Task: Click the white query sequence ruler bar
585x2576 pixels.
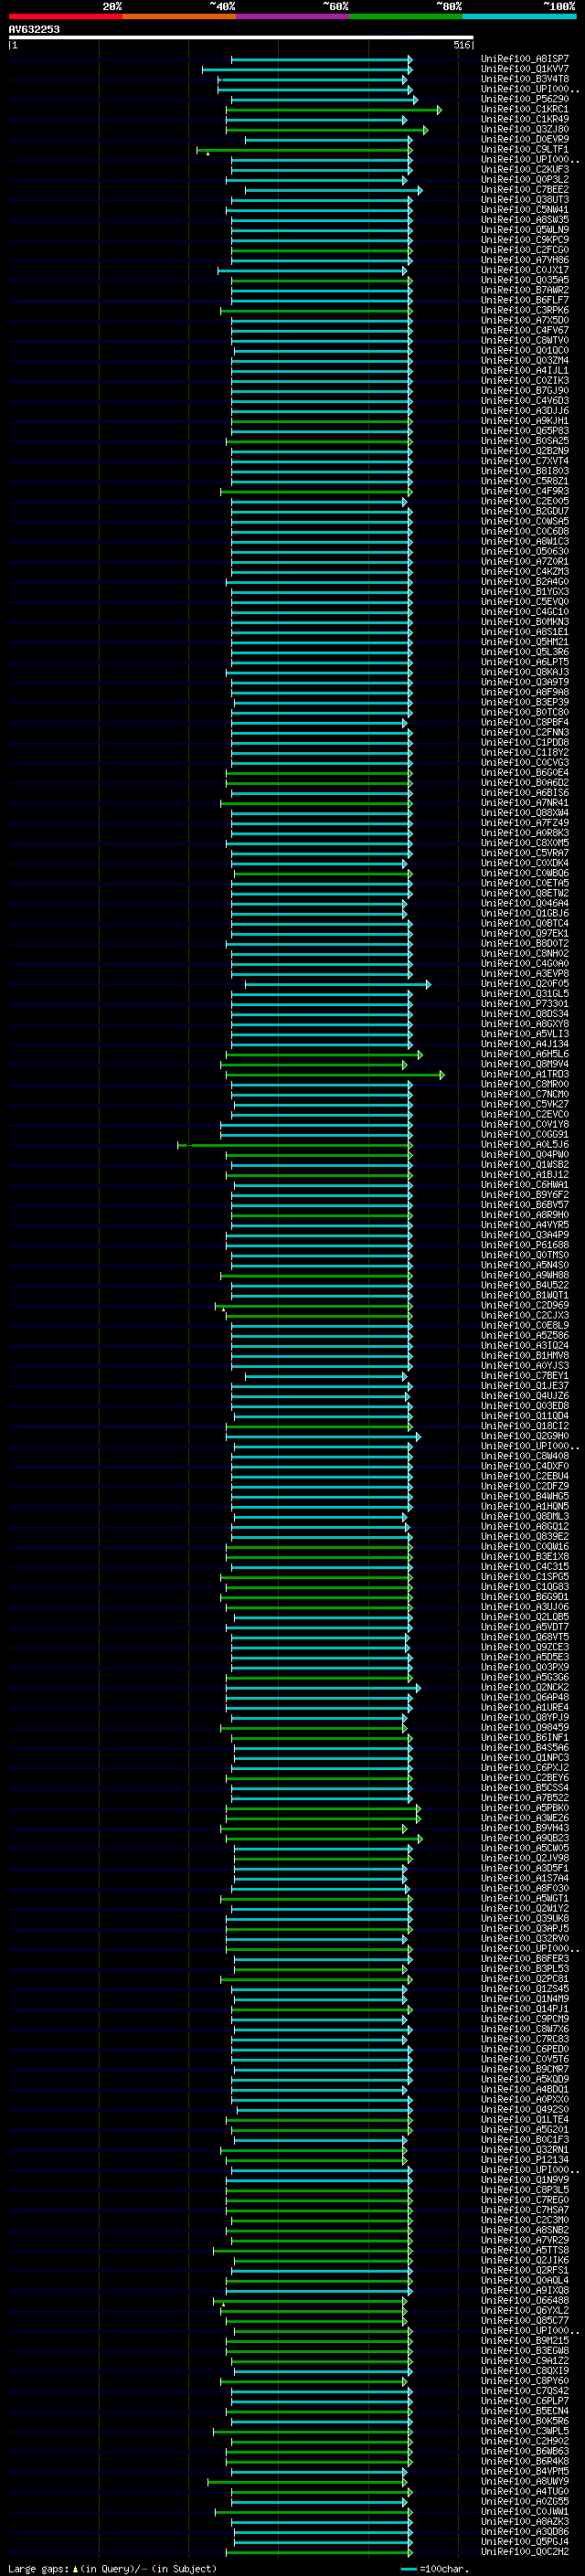Action: [241, 37]
